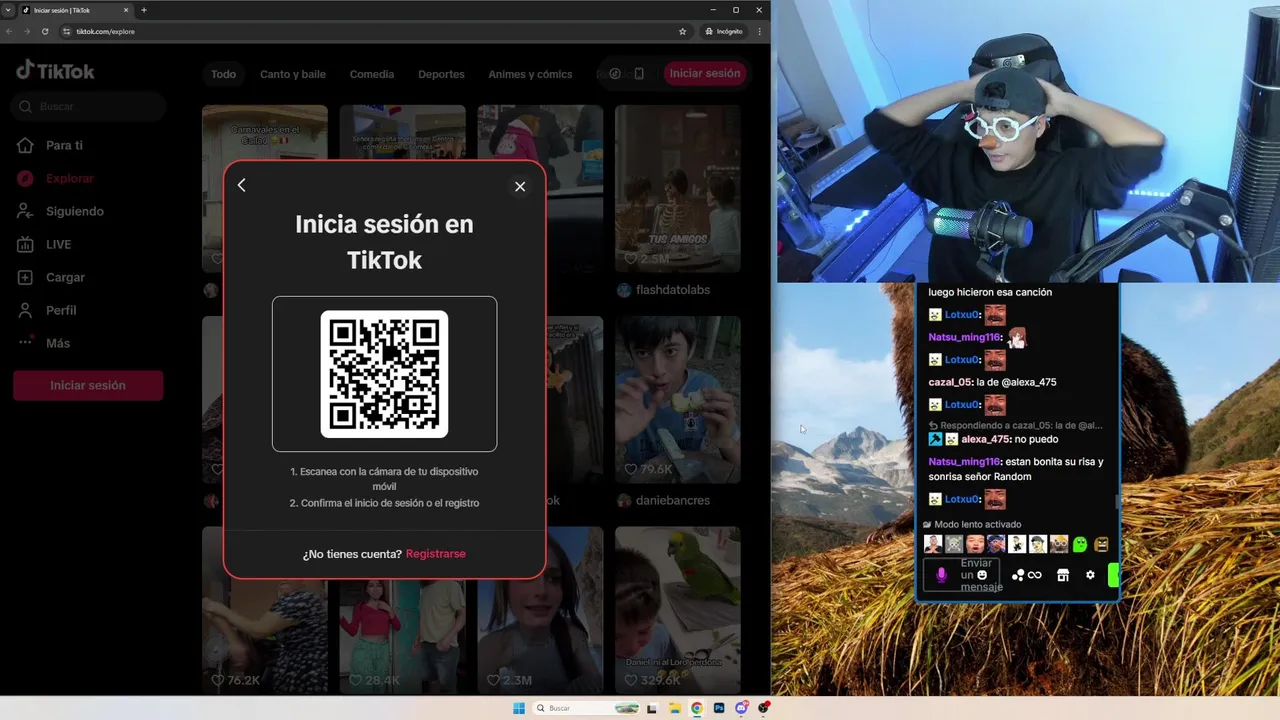Click the purple microphone icon in chat
Image resolution: width=1280 pixels, height=720 pixels.
[x=941, y=575]
